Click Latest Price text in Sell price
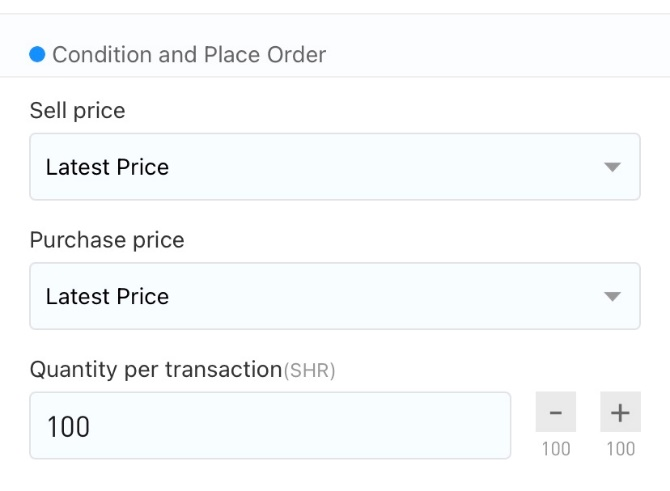The image size is (670, 491). [x=107, y=167]
